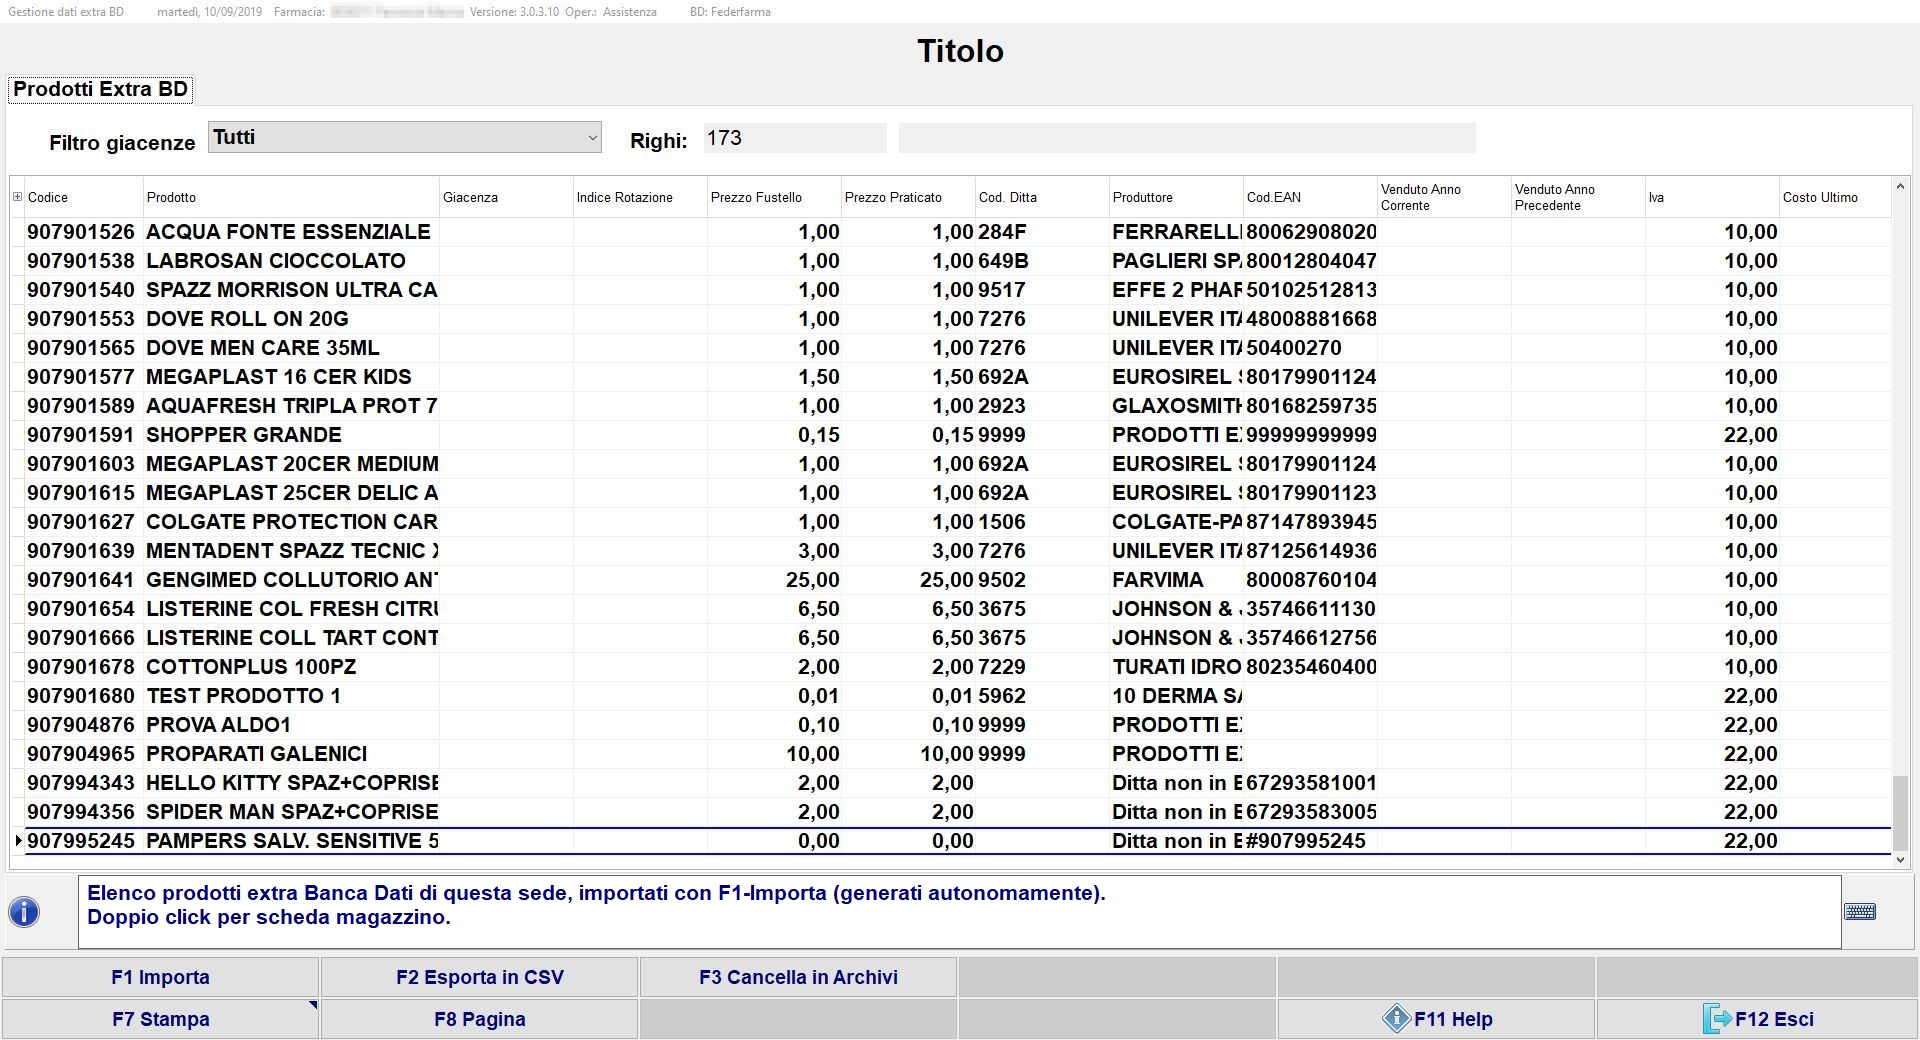Screen dimensions: 1920x1040
Task: Select the LISTERINE COL FRESH CITRU row
Action: [x=292, y=609]
